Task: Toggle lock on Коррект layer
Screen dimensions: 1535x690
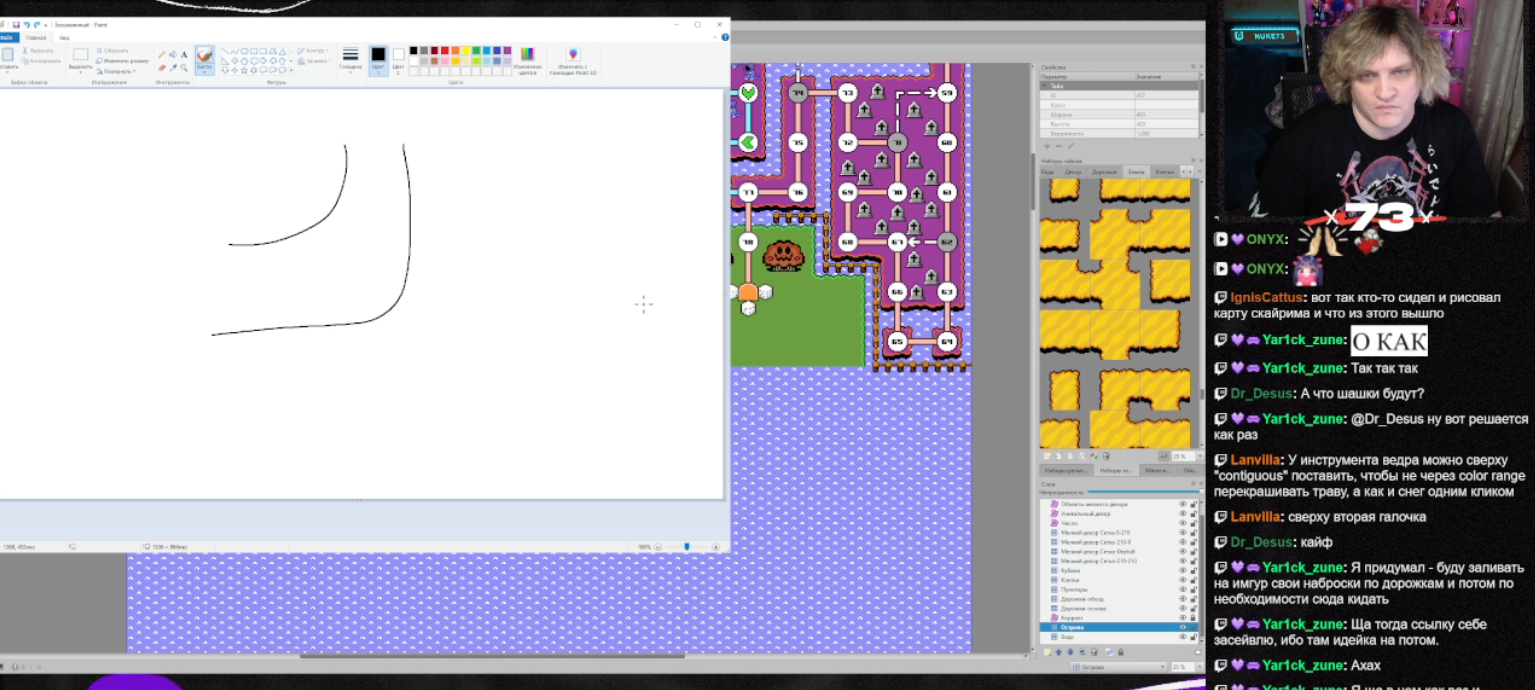Action: (x=1193, y=618)
